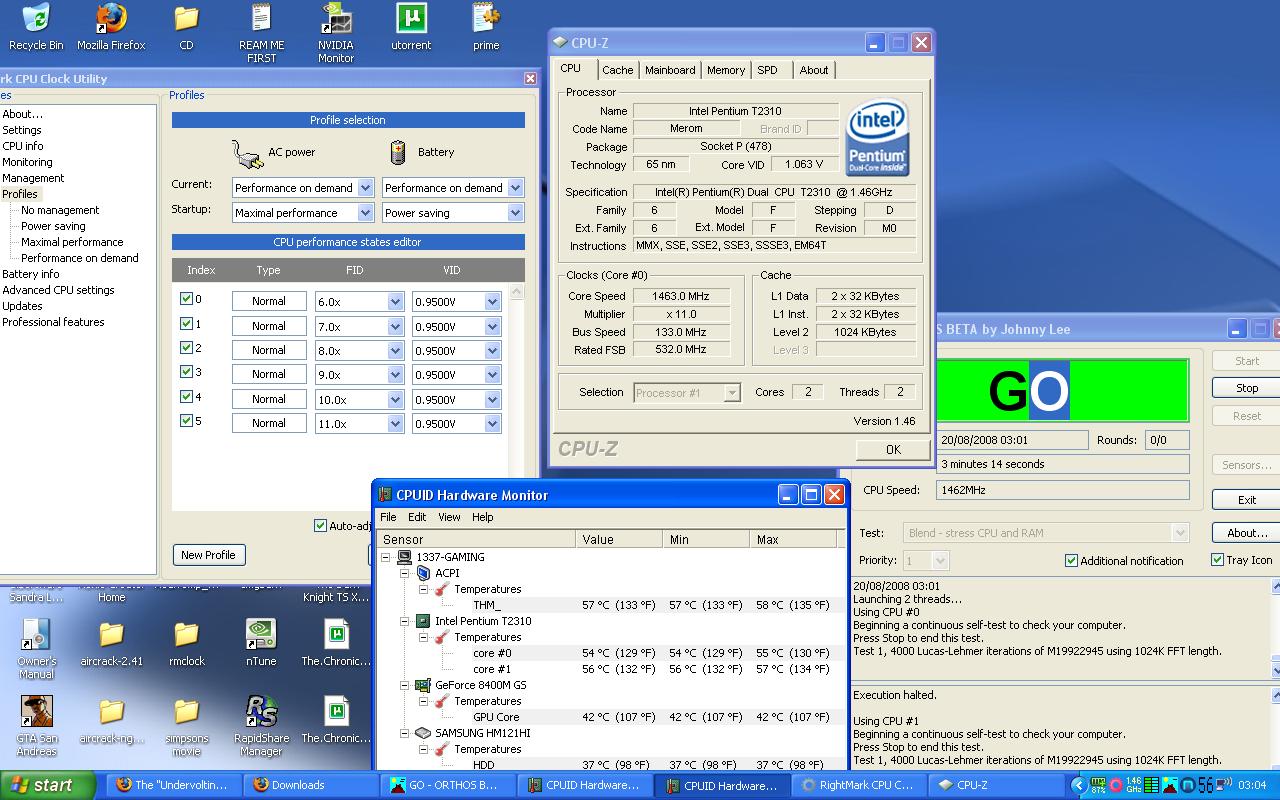
Task: Toggle the checkbox for performance state index 1
Action: click(x=186, y=324)
